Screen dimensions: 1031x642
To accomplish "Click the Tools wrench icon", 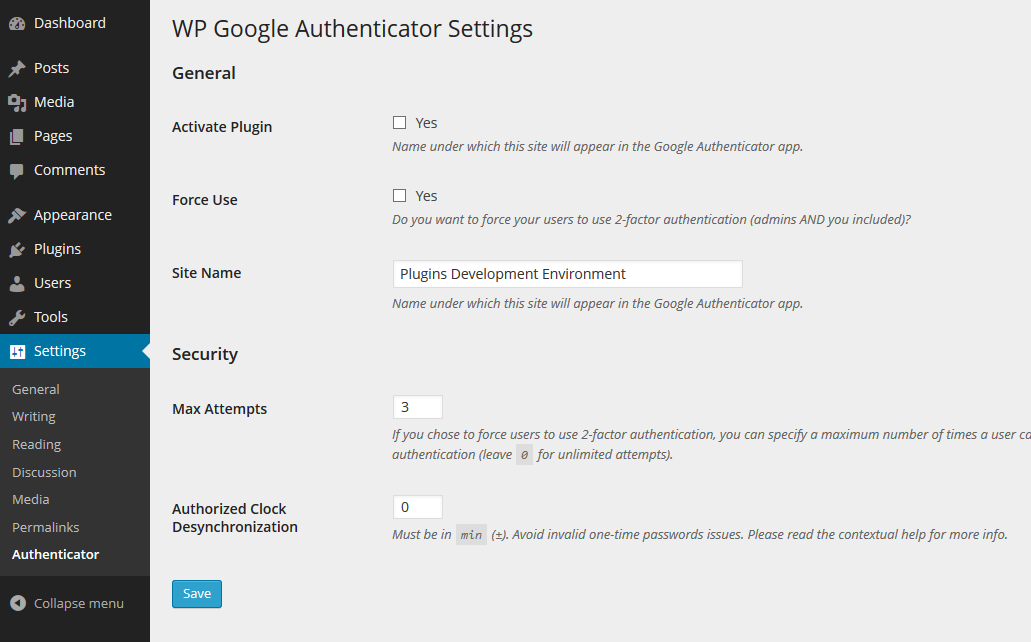I will (x=17, y=318).
